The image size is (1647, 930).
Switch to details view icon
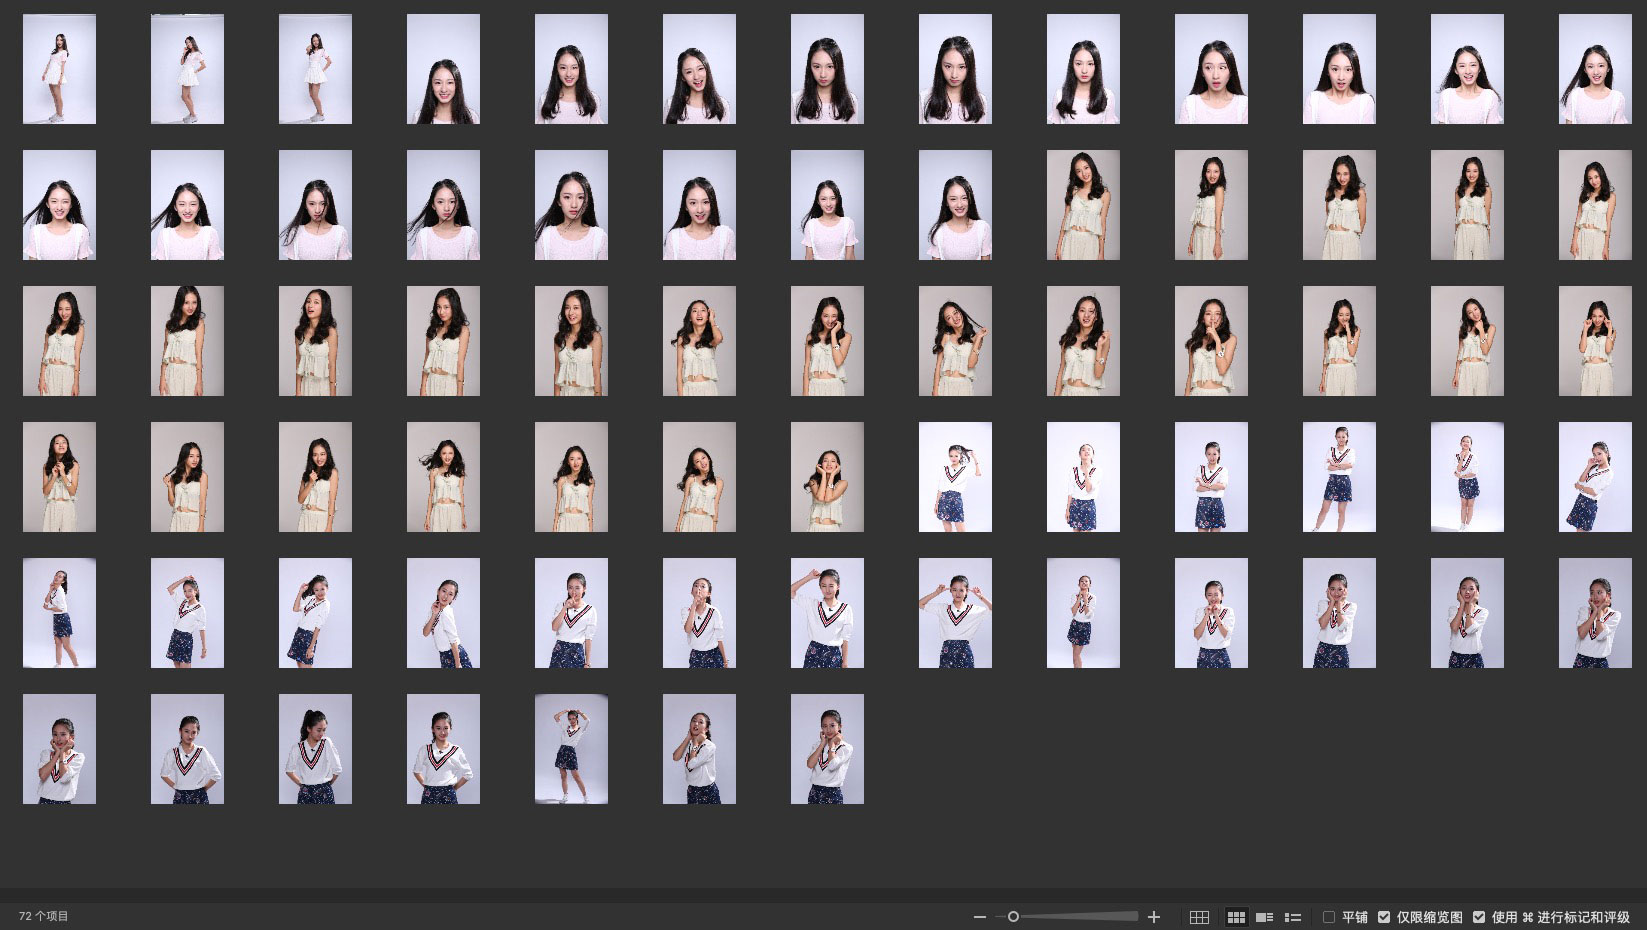tap(1264, 917)
